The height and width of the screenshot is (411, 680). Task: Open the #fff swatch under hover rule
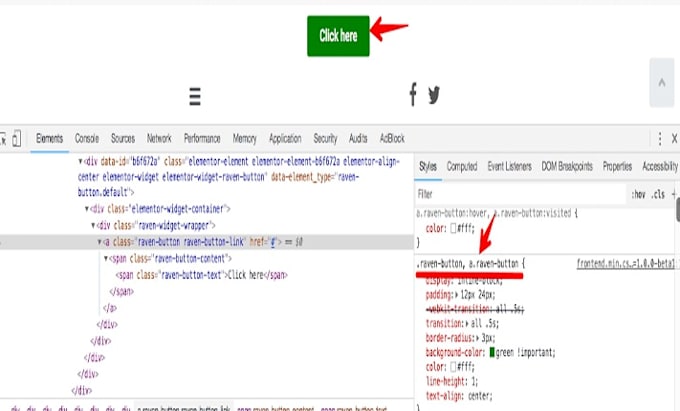(x=453, y=228)
